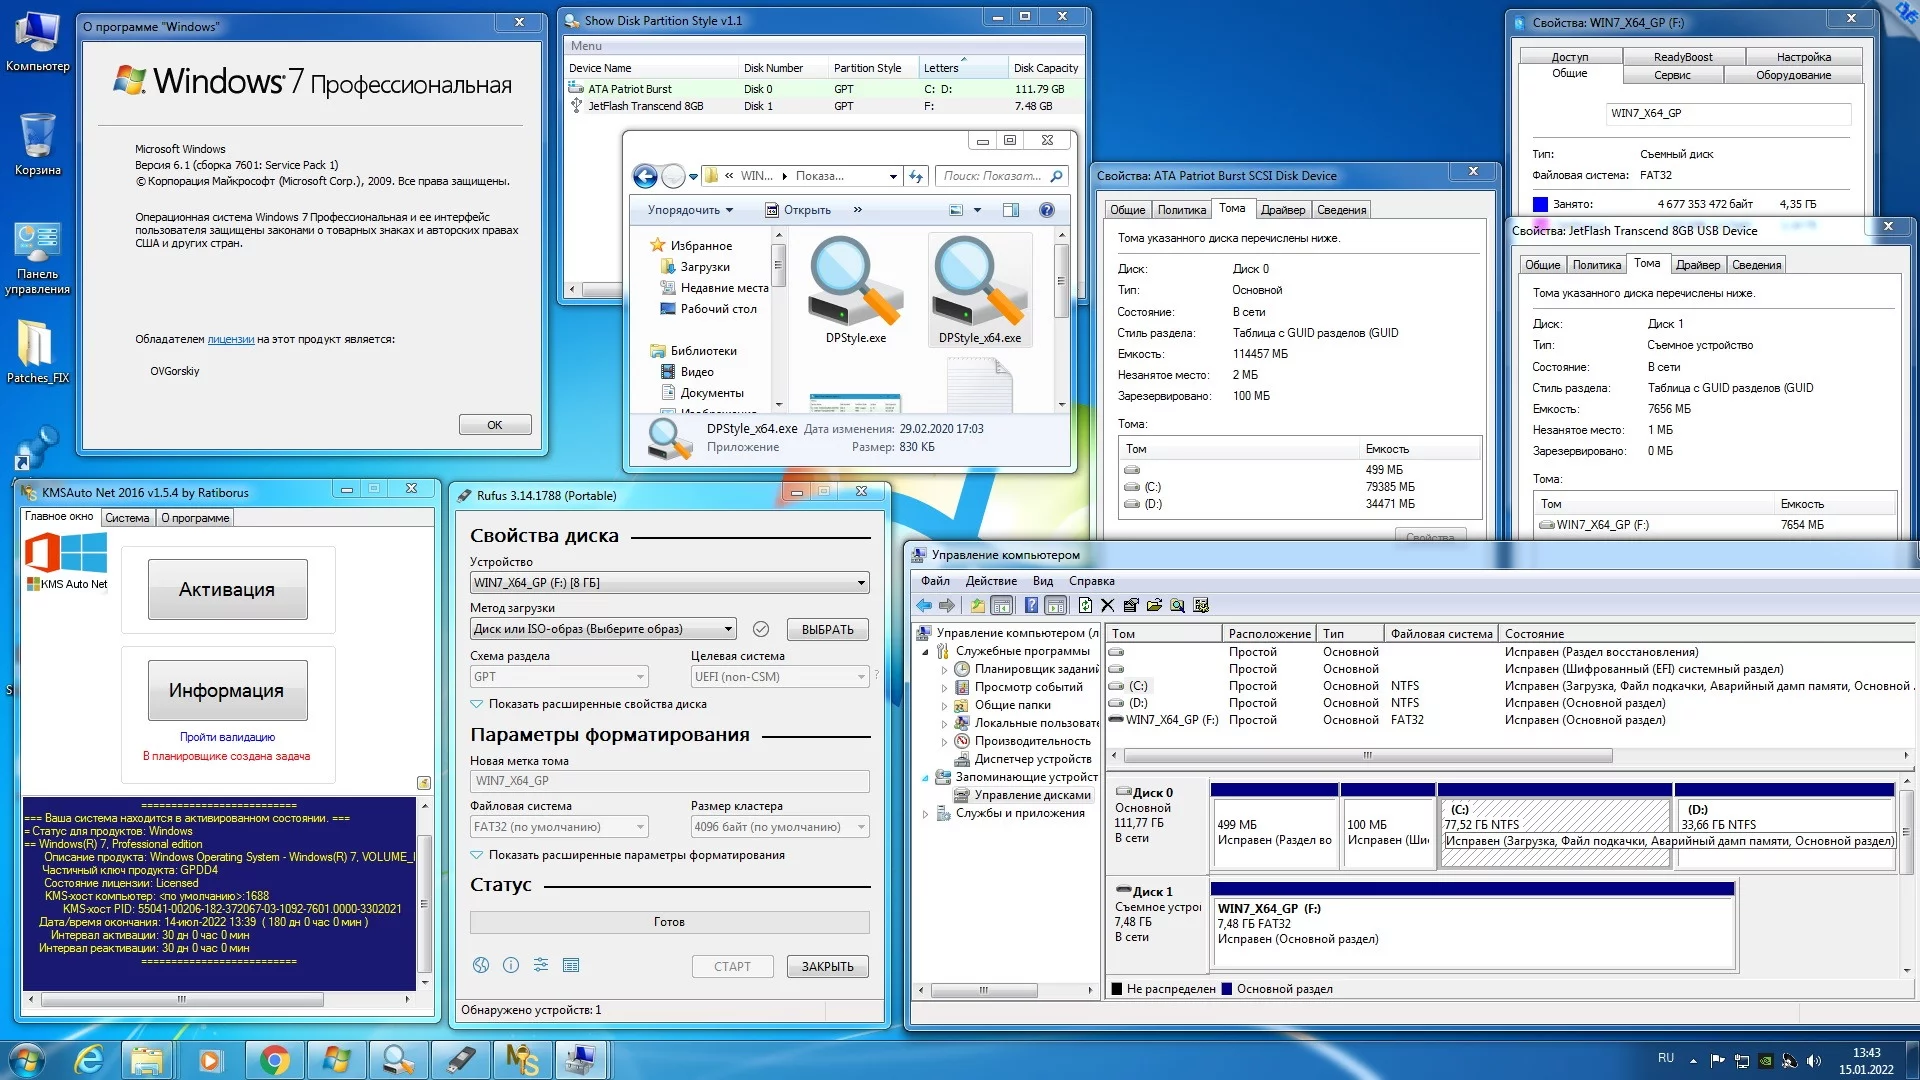Screen dimensions: 1920x1080
Task: Toggle the console tree pane toolbar button
Action: point(1002,605)
